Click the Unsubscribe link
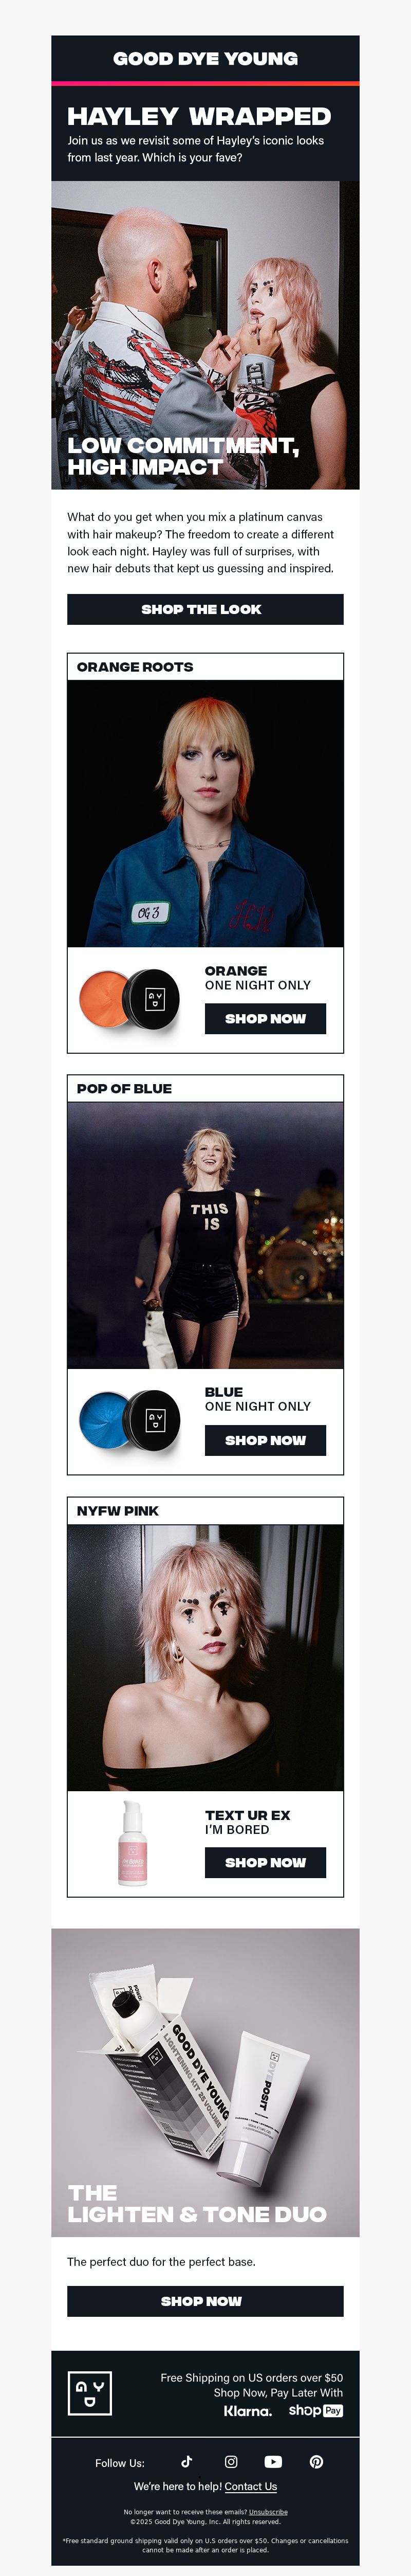 (268, 2512)
